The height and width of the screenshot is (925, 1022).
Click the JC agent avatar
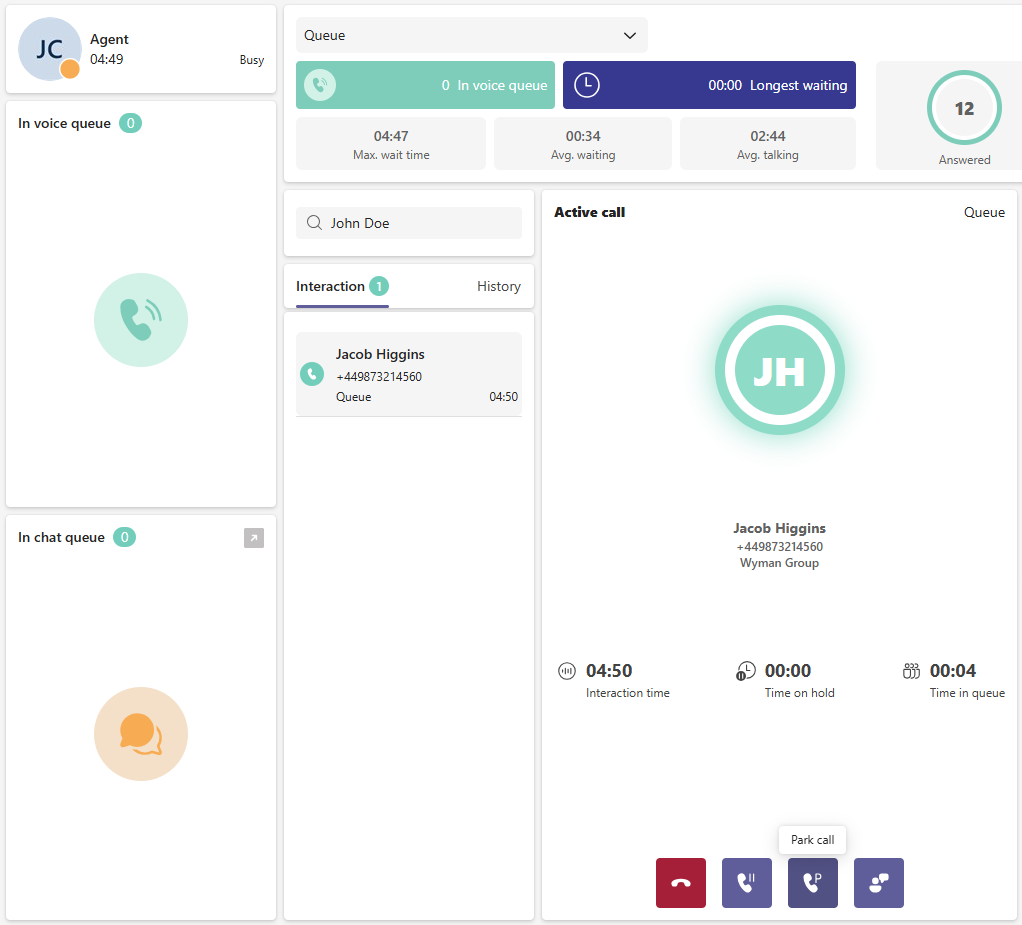point(49,49)
